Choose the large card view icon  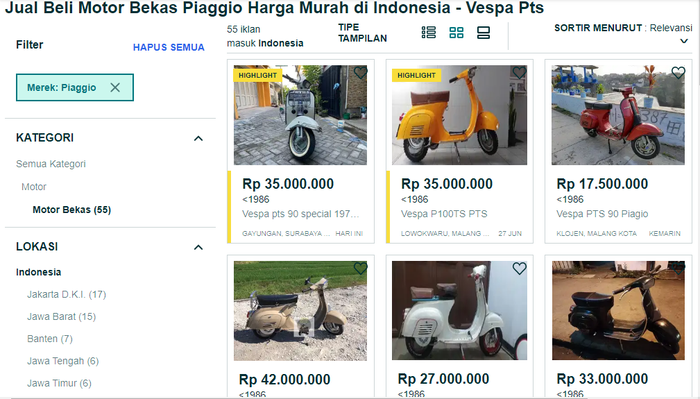pyautogui.click(x=483, y=32)
